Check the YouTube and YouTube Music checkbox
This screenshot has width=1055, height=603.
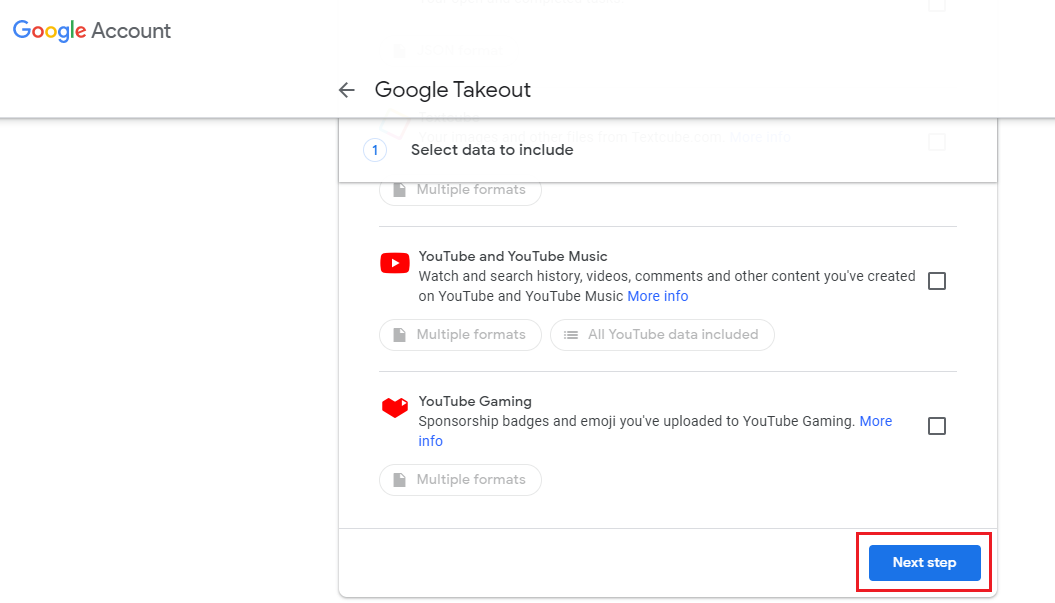pos(937,281)
